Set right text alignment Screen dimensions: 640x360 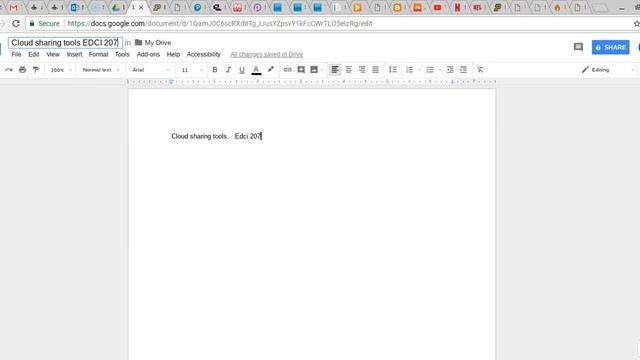(362, 70)
